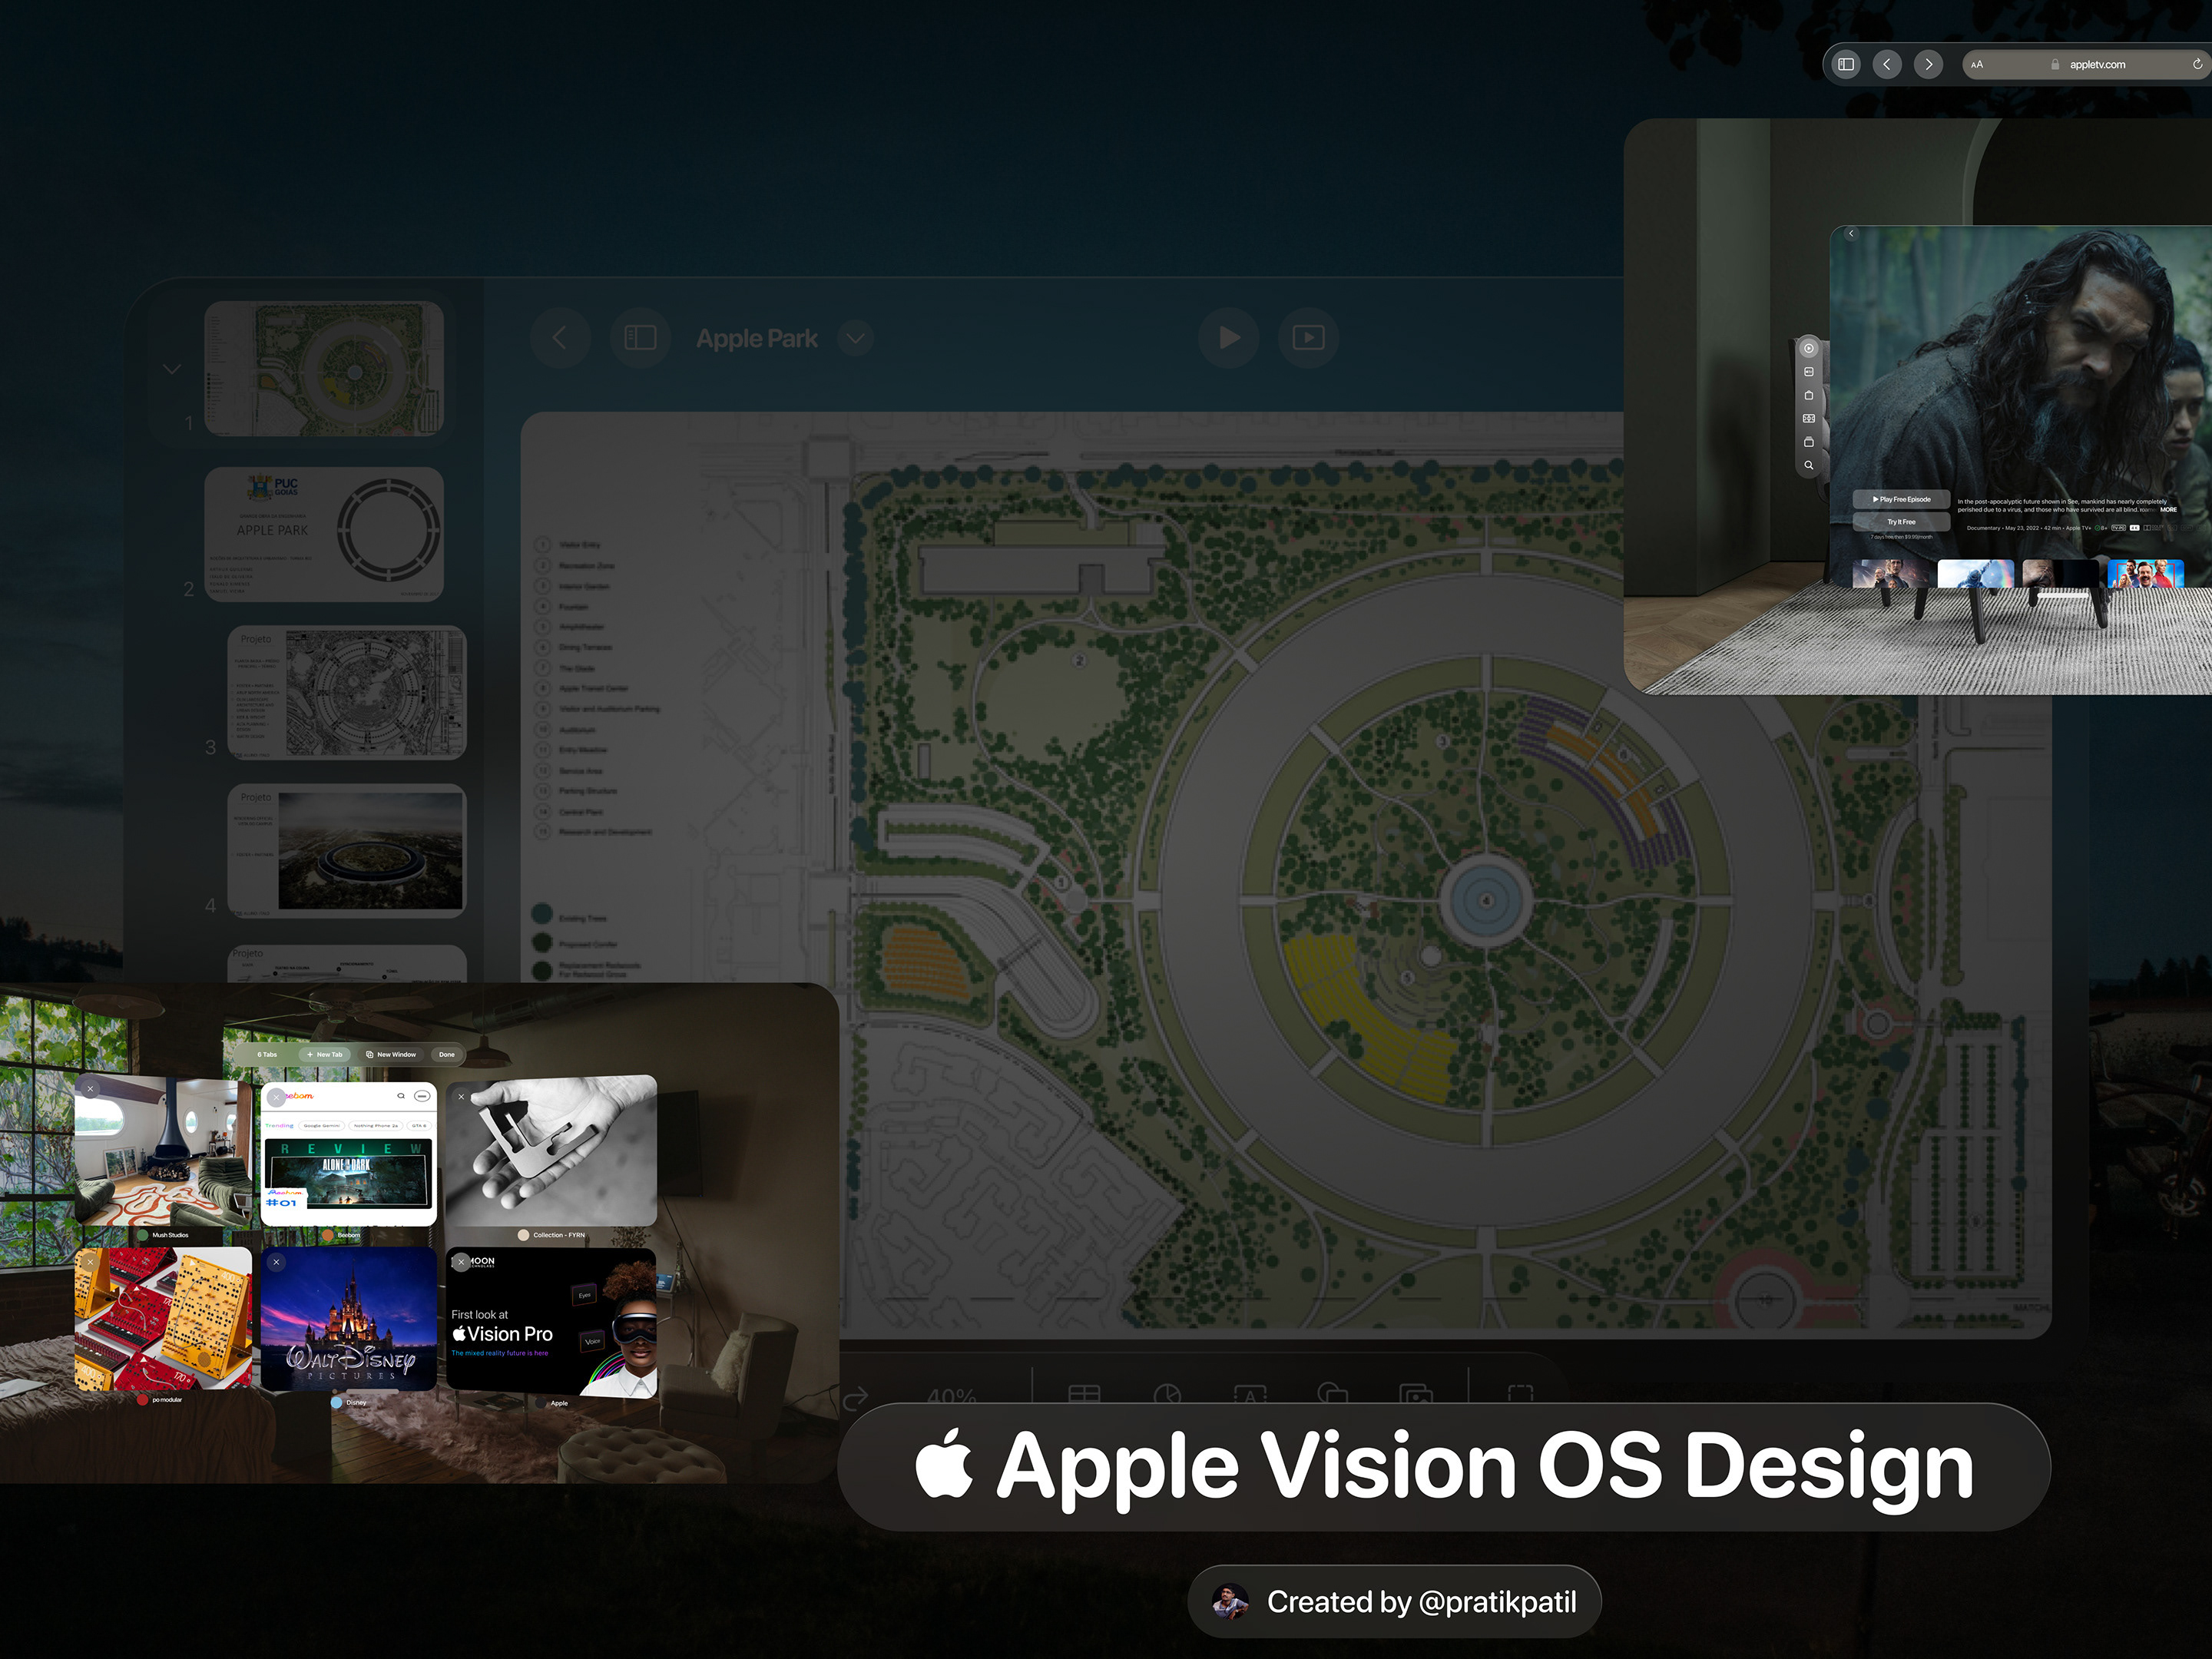Click the New Tab button

pyautogui.click(x=324, y=1054)
